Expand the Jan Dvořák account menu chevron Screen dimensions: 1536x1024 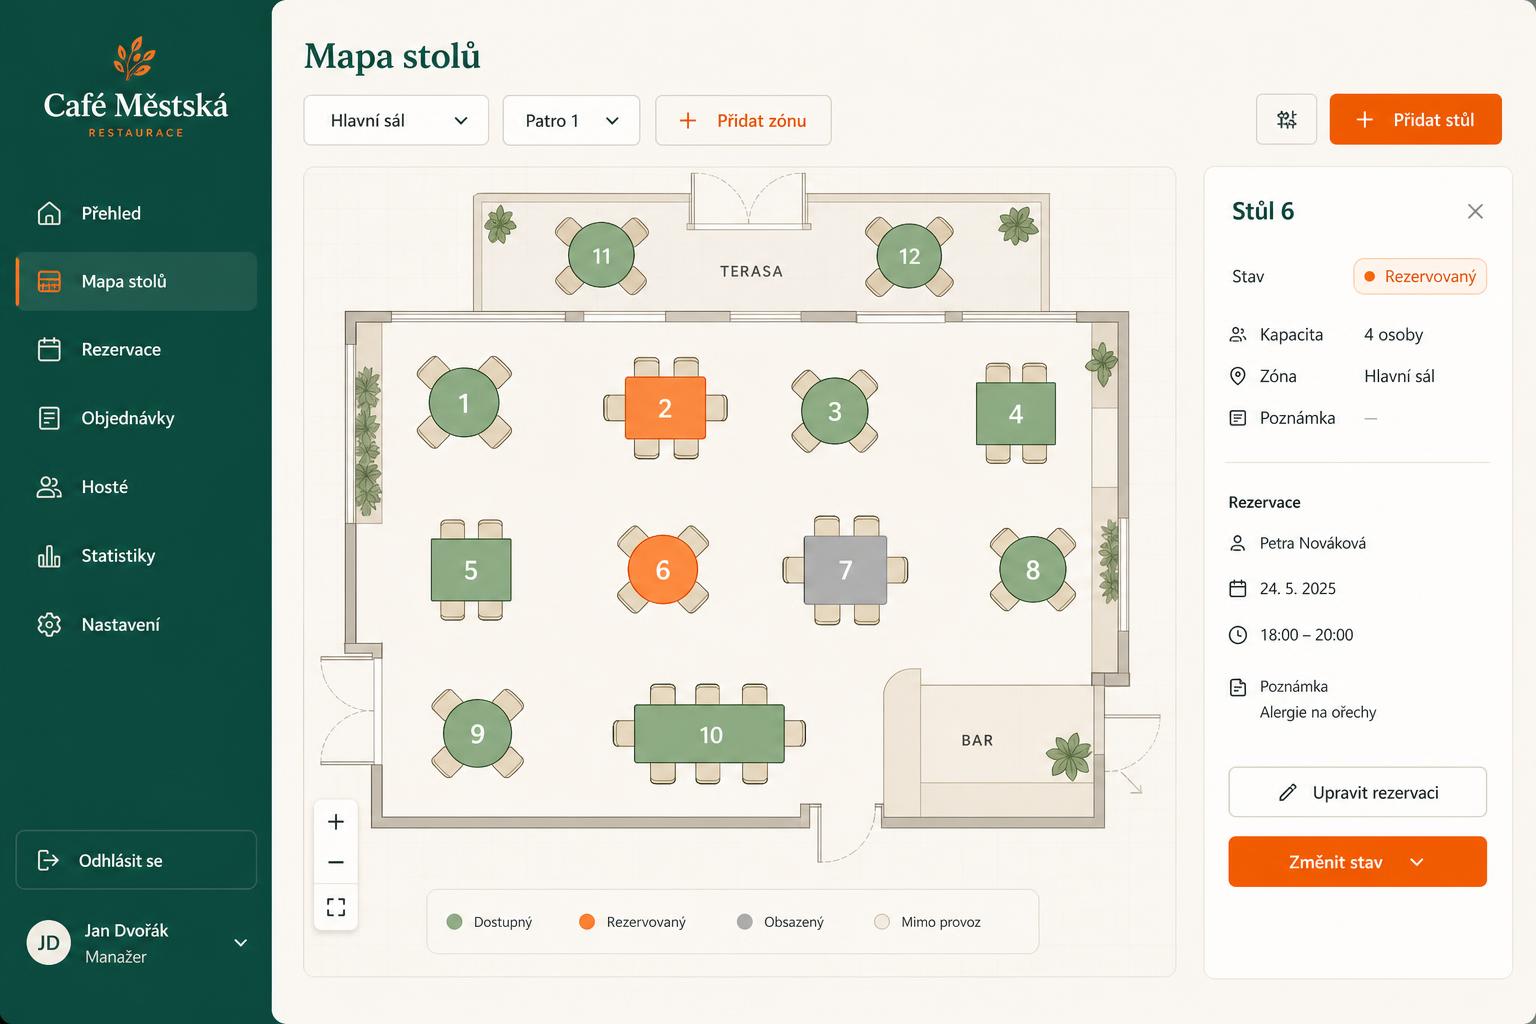[x=240, y=943]
